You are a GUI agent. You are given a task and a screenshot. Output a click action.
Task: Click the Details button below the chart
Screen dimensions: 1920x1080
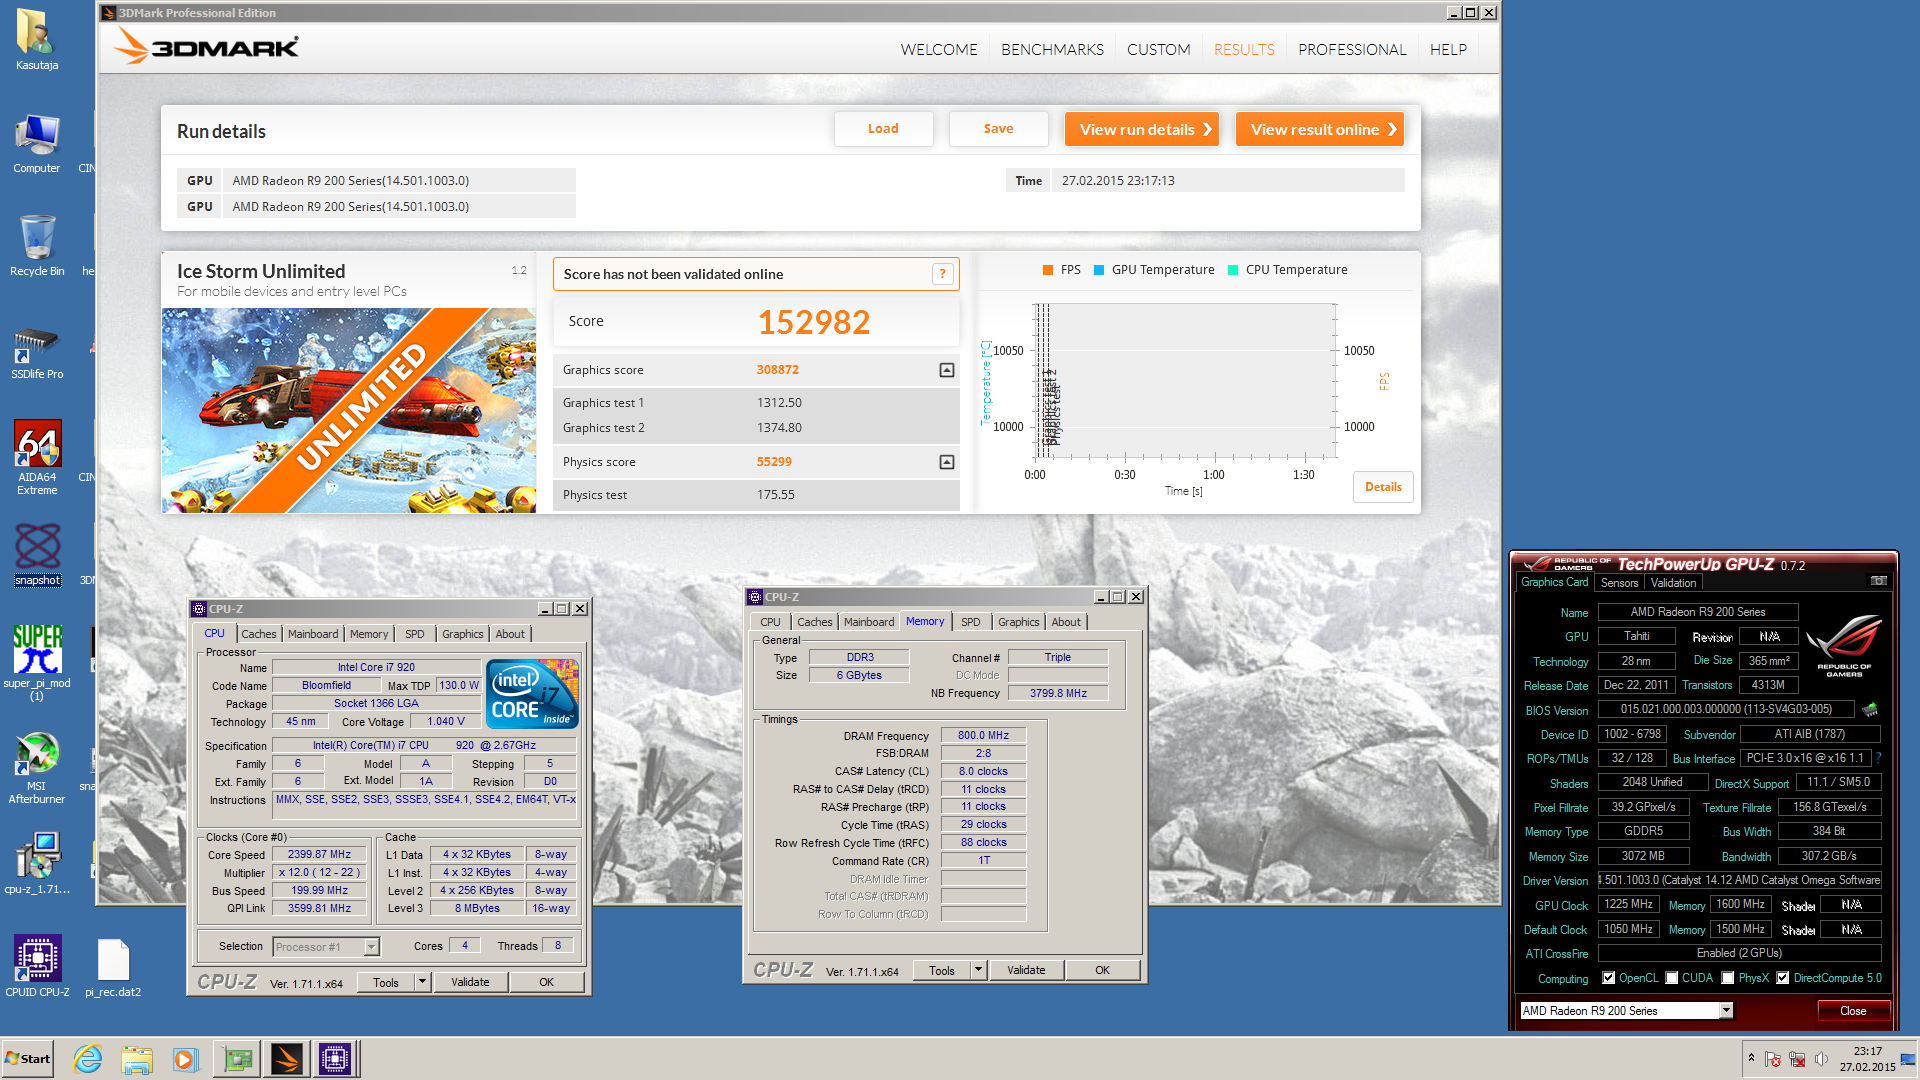point(1383,487)
